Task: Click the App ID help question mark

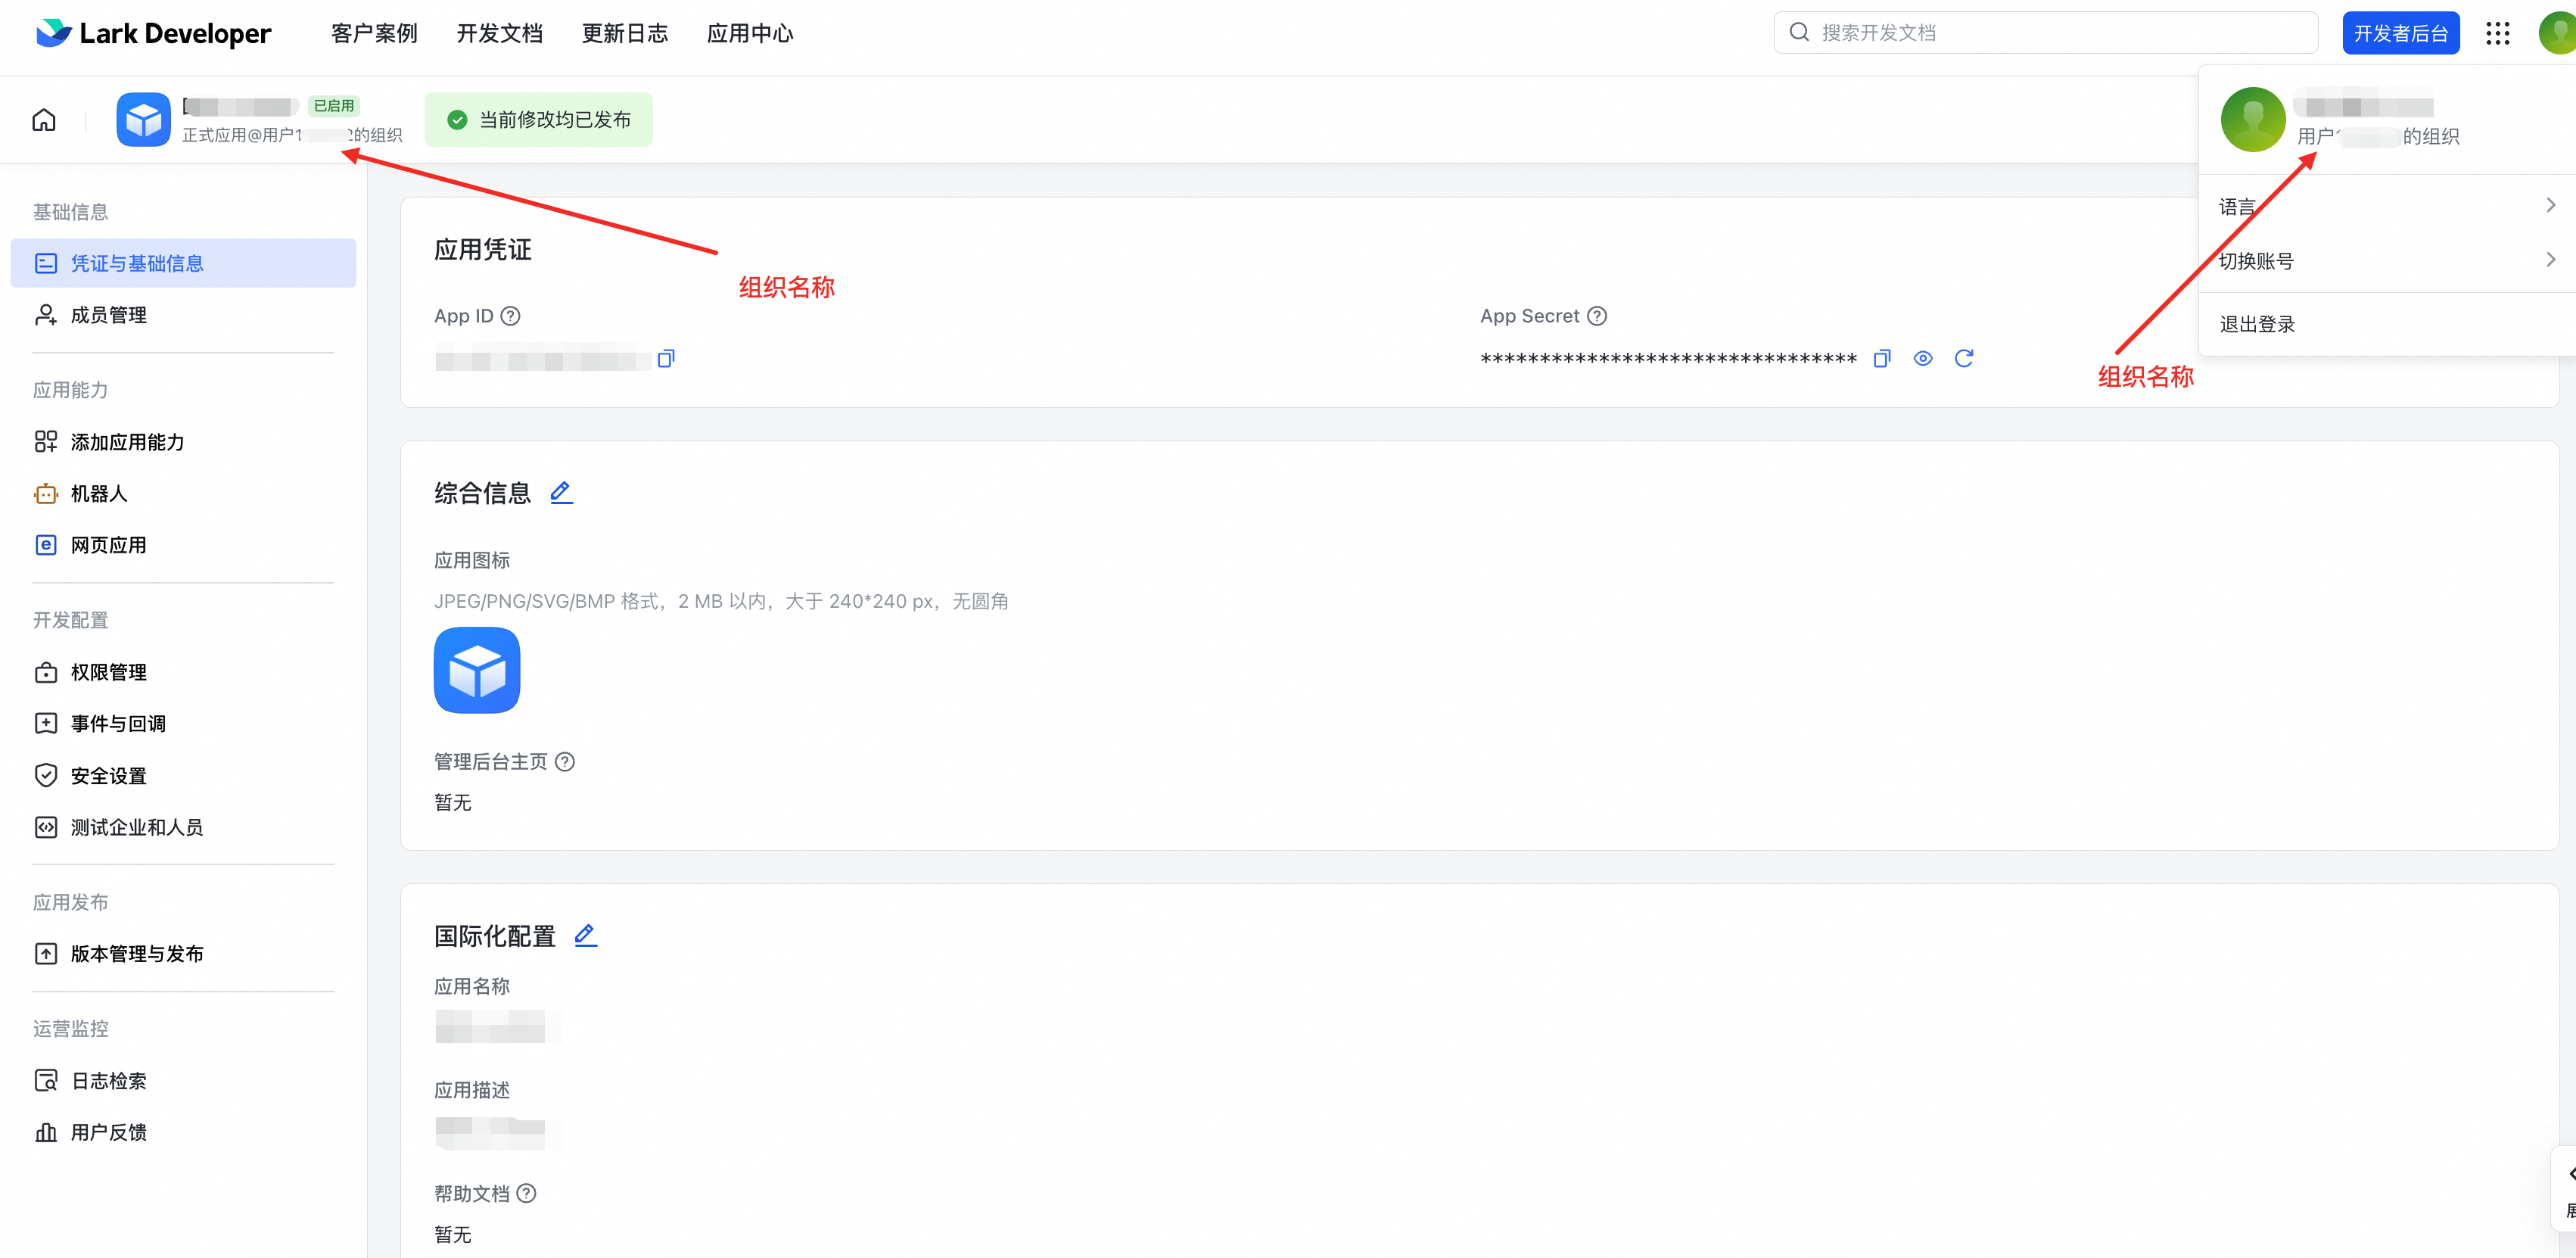Action: pos(510,316)
